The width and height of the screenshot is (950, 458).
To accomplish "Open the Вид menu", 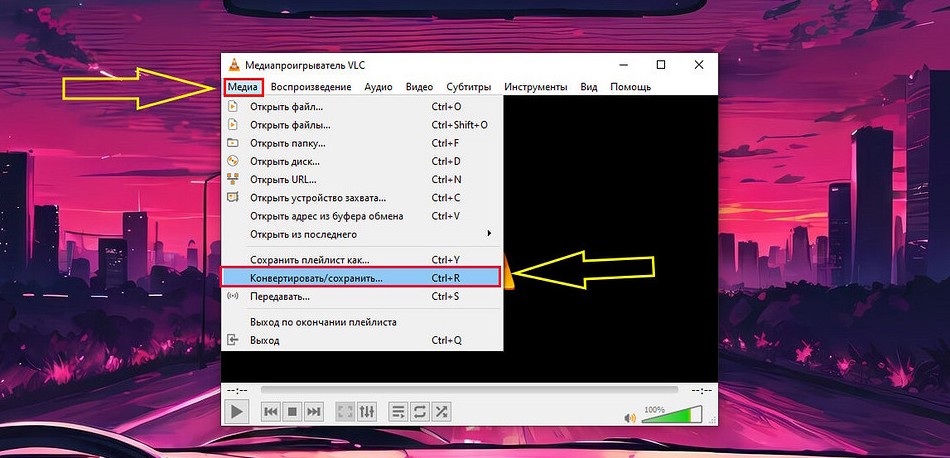I will [588, 87].
